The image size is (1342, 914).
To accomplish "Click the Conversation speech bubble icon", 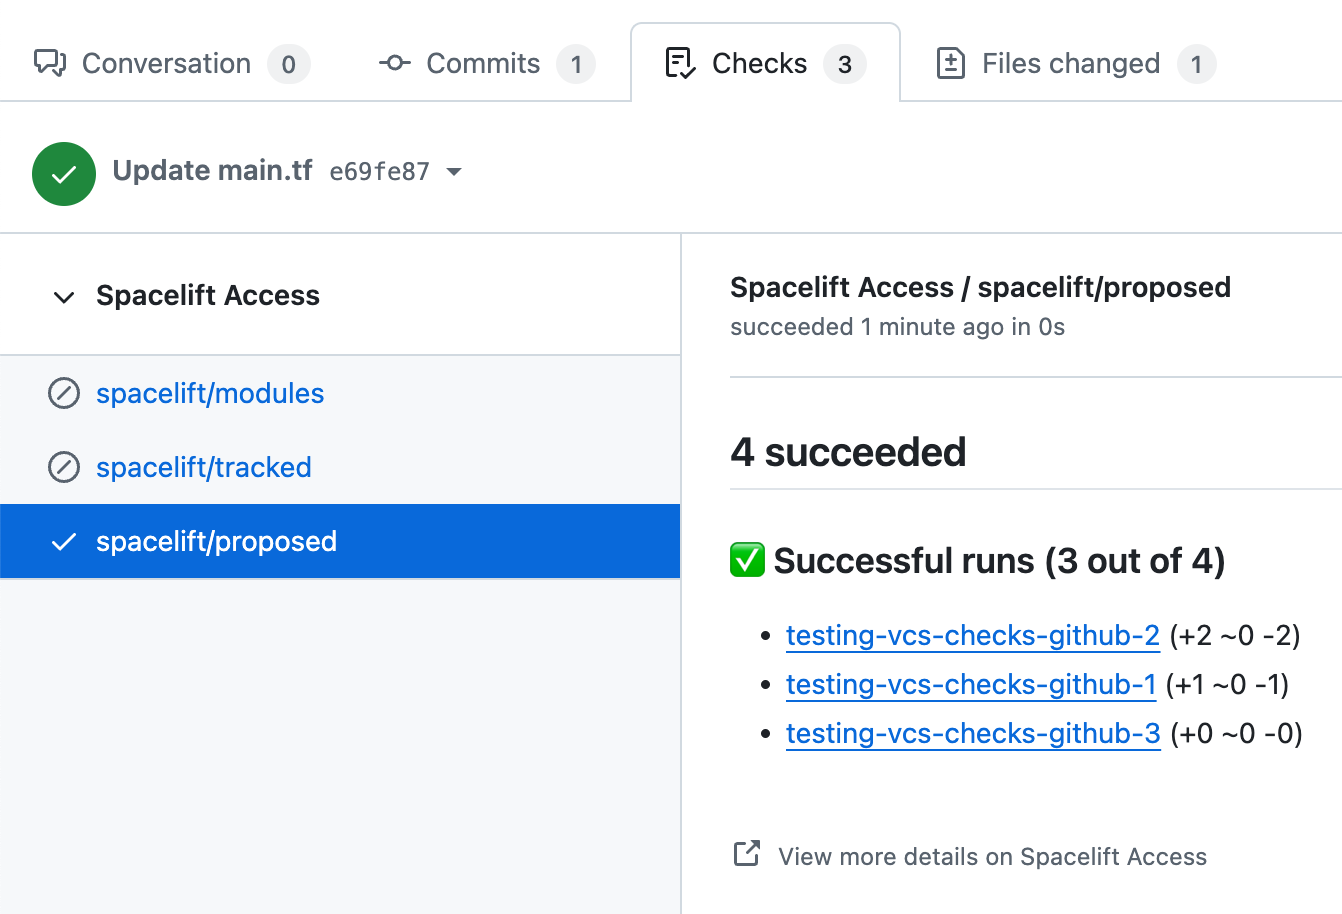I will coord(50,63).
